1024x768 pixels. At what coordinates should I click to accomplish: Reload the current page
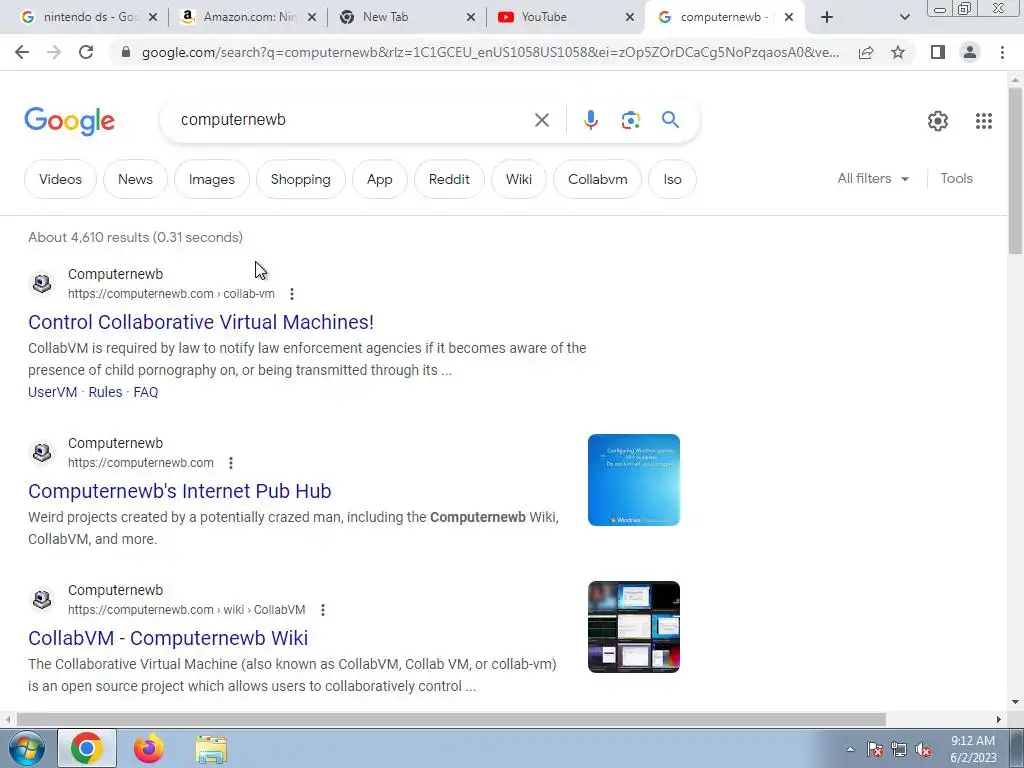click(86, 52)
